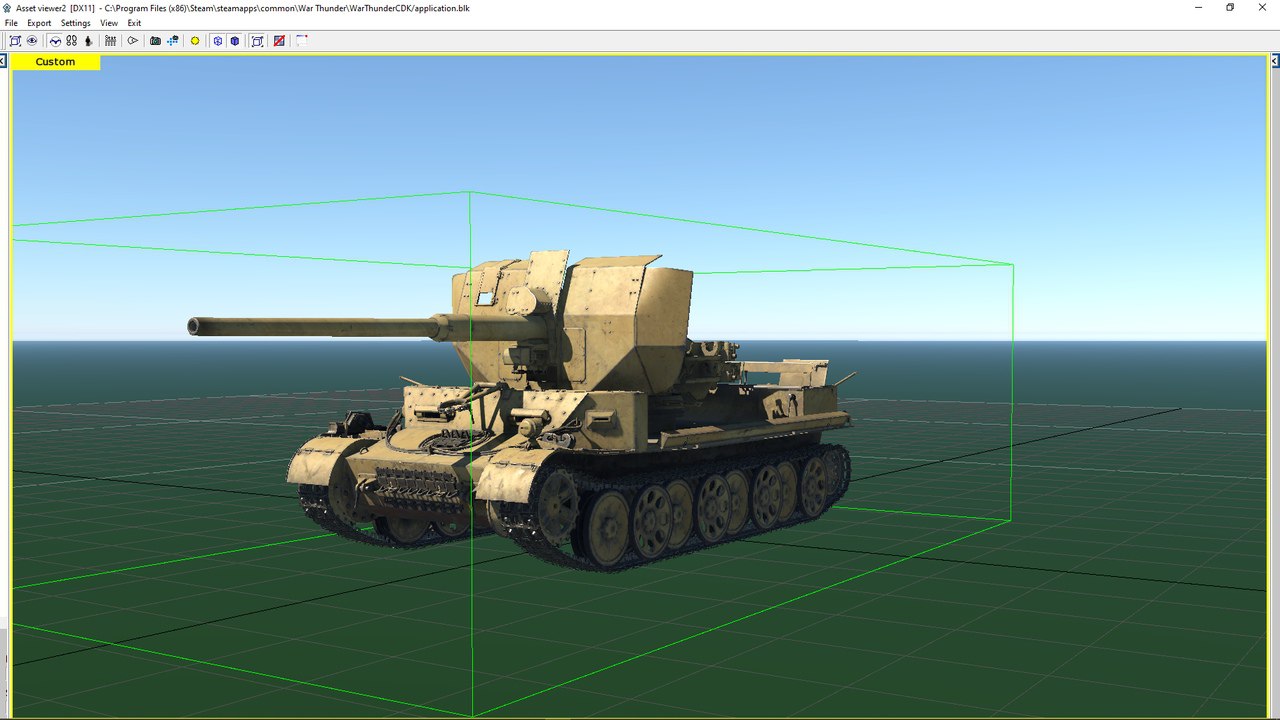
Task: Click the red-slashed square icon
Action: [279, 41]
